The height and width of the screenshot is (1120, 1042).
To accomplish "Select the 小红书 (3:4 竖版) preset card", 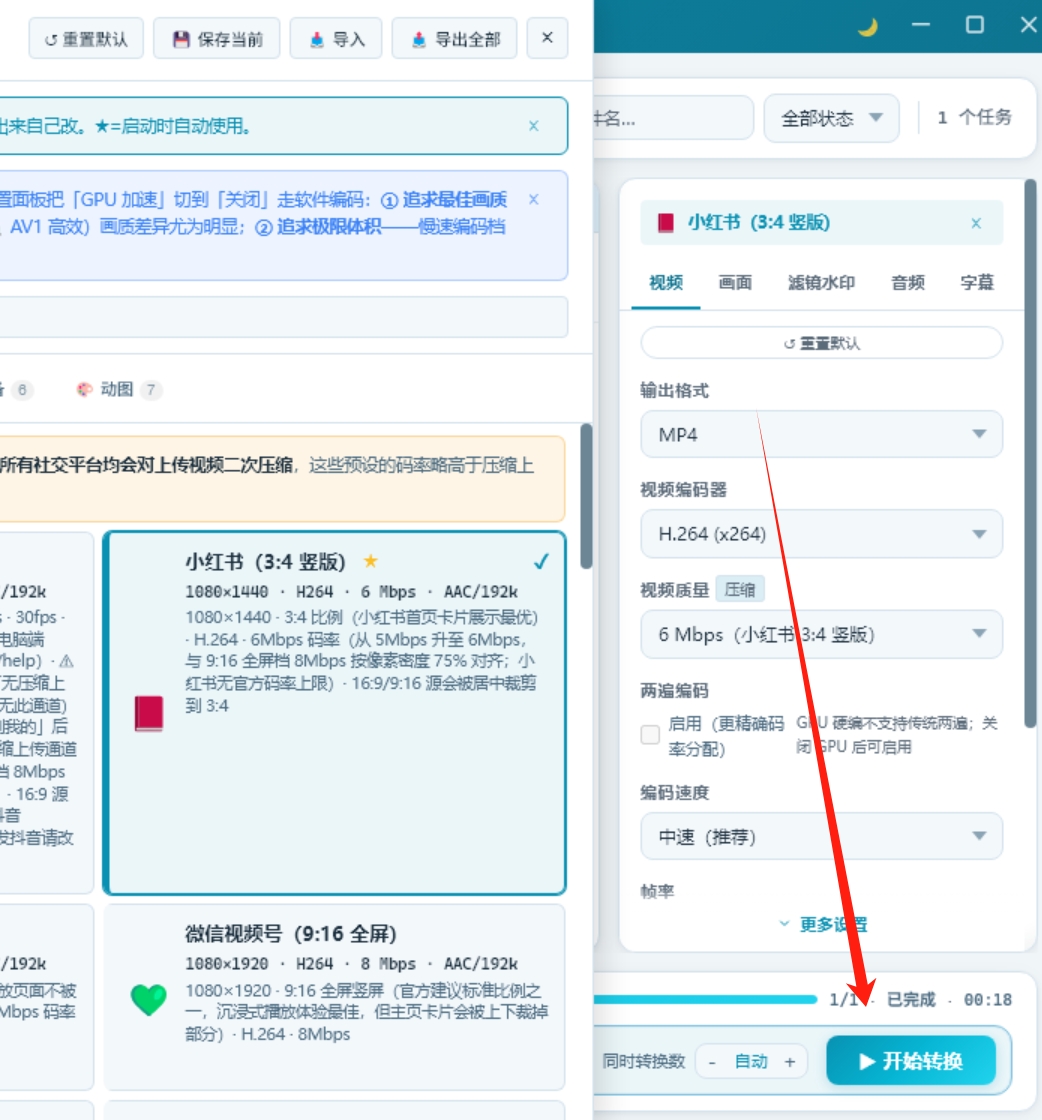I will coord(335,713).
